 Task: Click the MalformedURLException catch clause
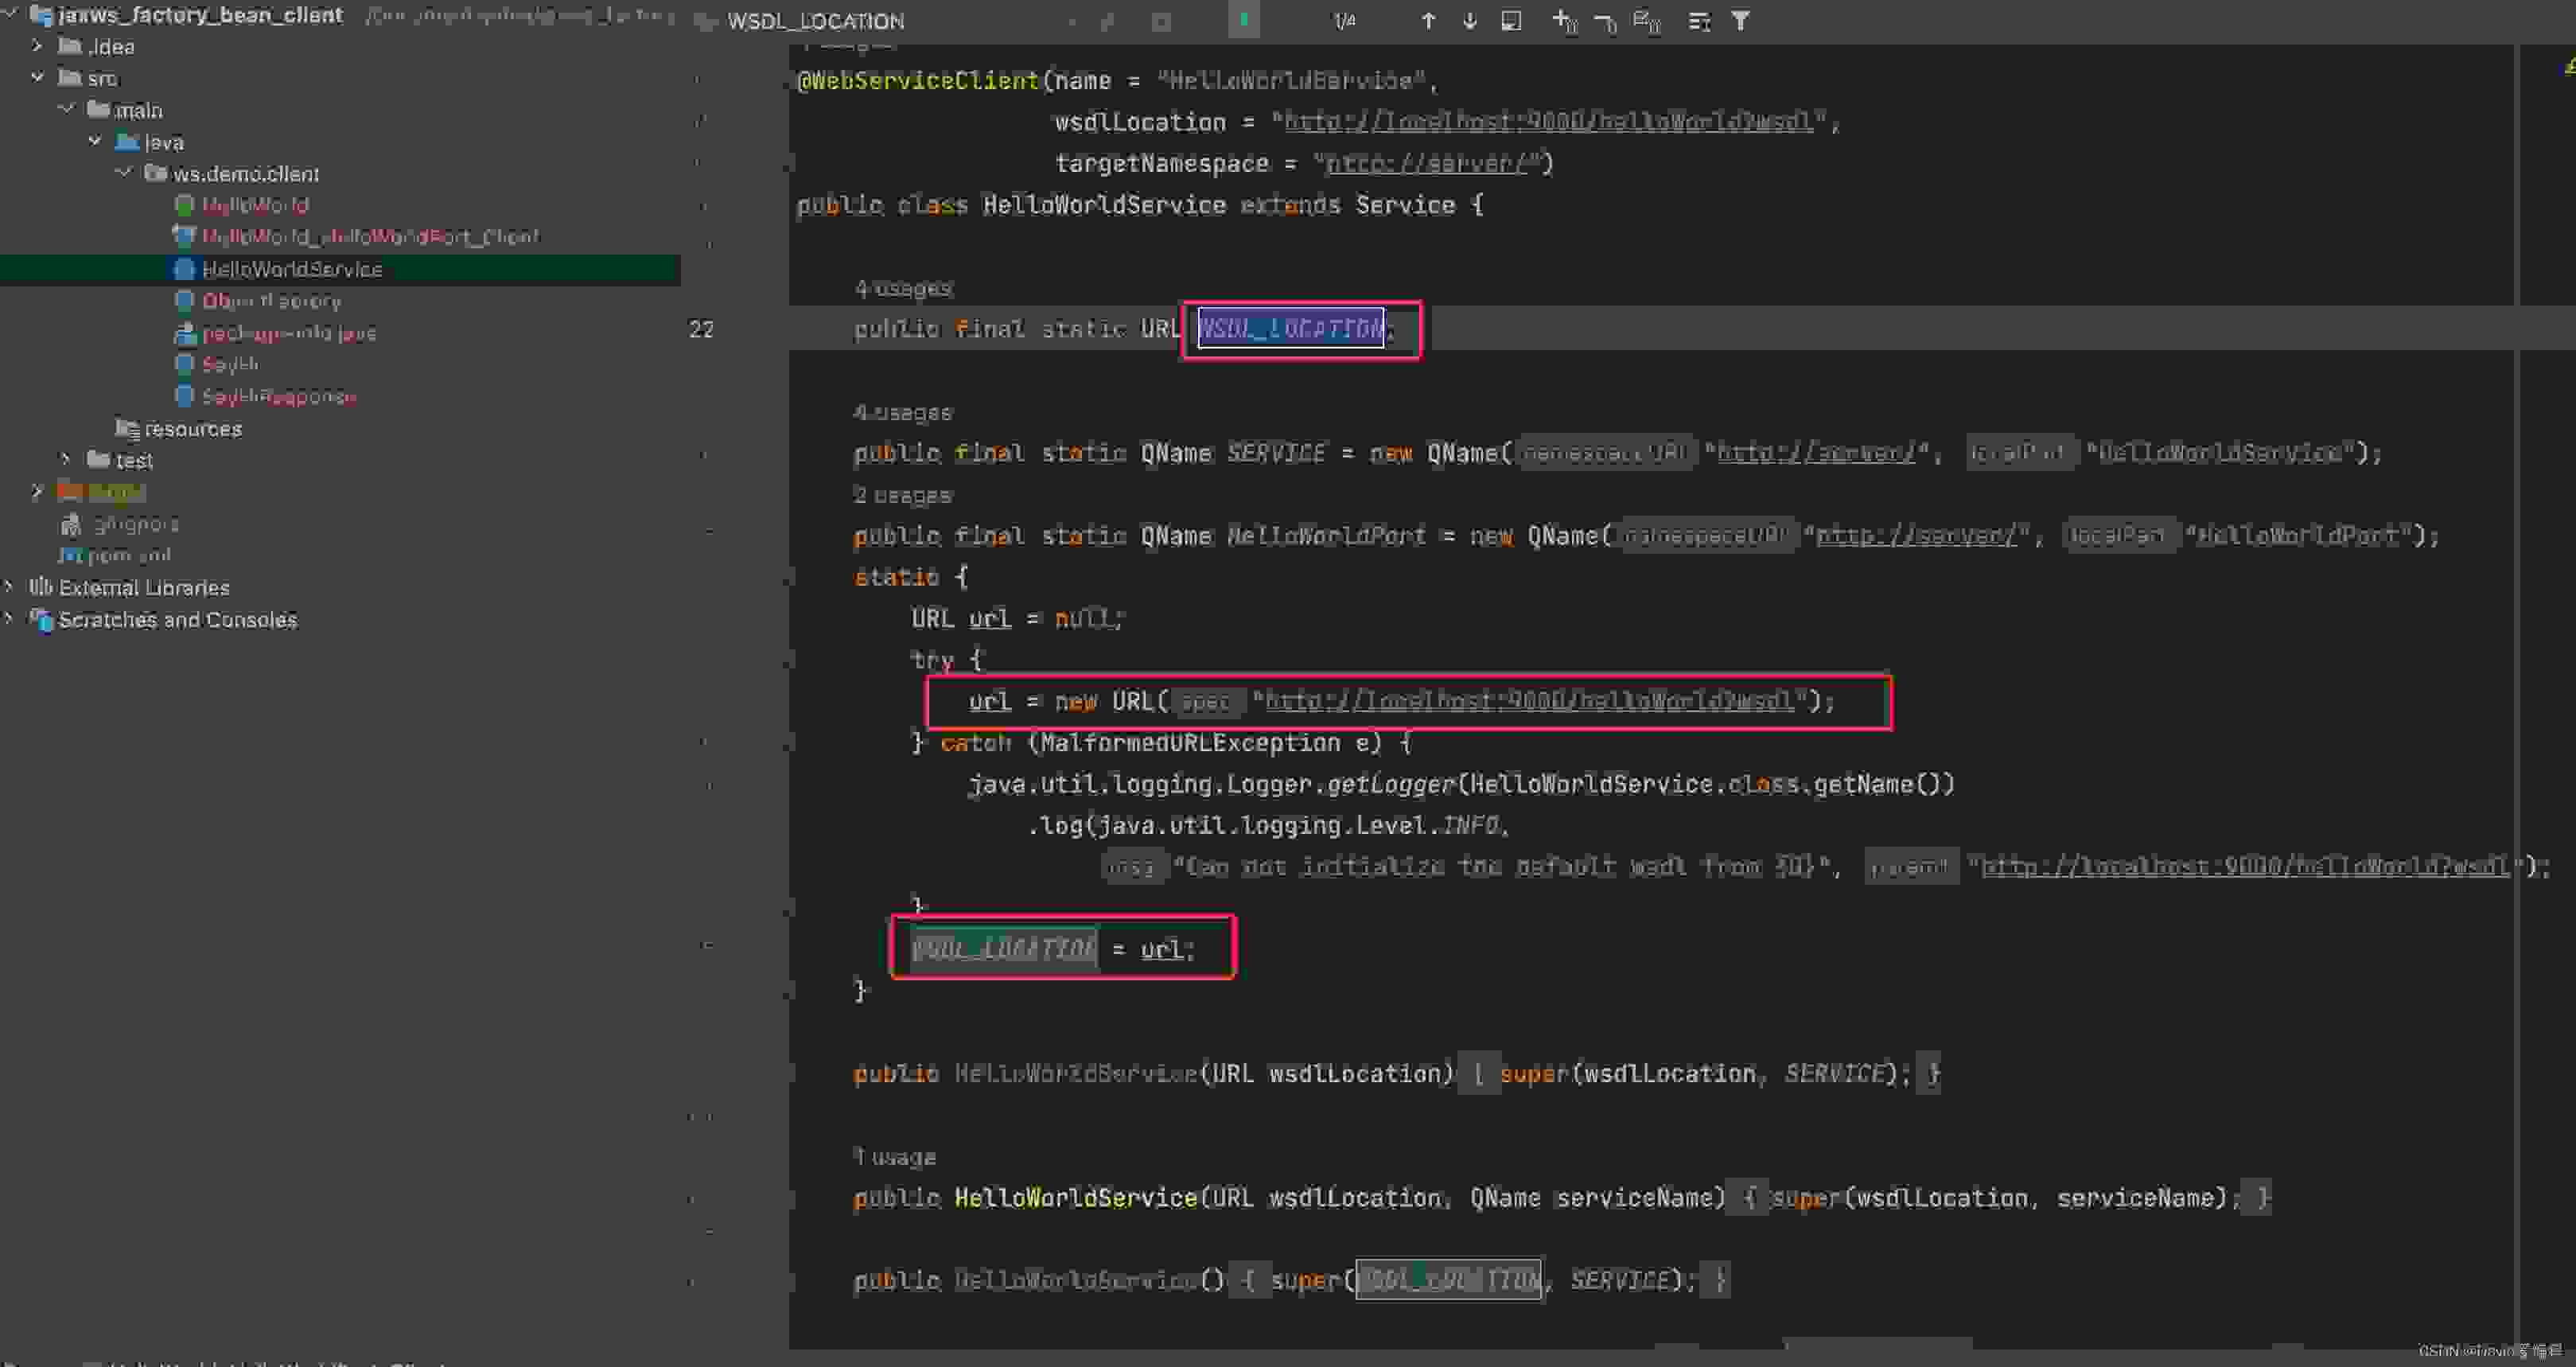pyautogui.click(x=1175, y=743)
